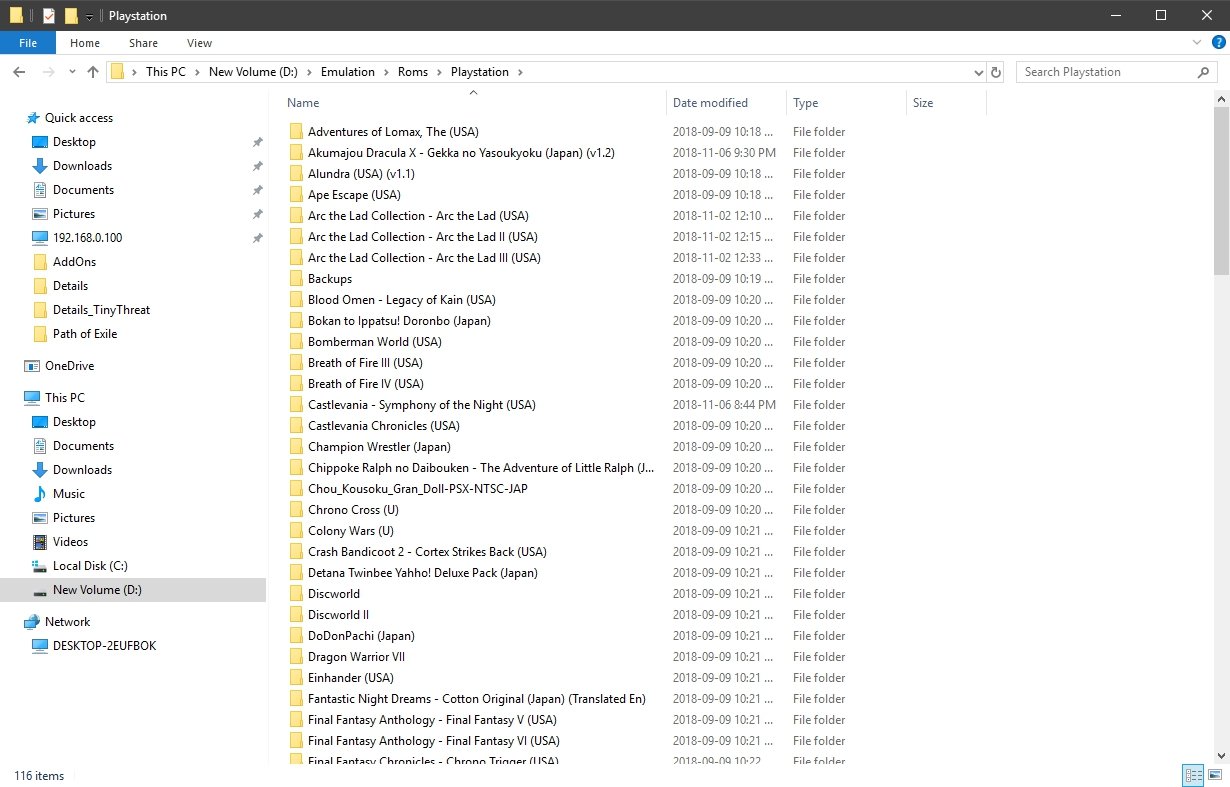Screen dimensions: 1230x787
Task: Select the Ape Escape (USA) folder icon
Action: (x=296, y=195)
